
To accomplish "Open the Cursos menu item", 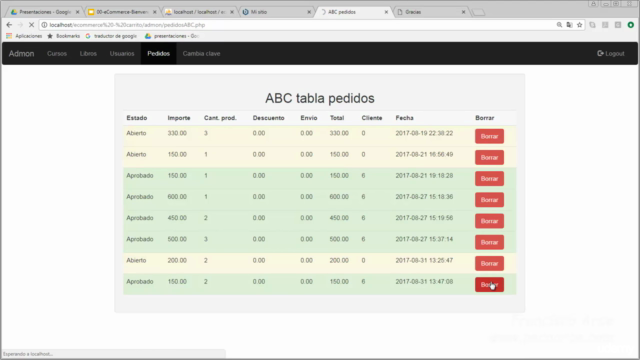I will click(x=57, y=53).
